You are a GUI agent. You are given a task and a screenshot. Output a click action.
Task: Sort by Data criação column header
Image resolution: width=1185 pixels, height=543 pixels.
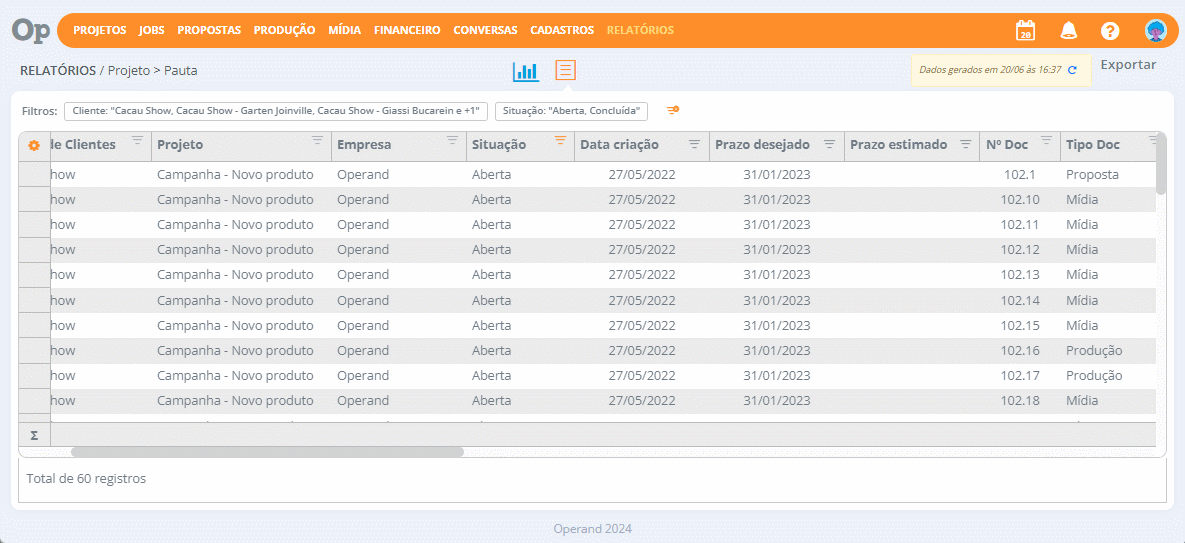pyautogui.click(x=620, y=145)
